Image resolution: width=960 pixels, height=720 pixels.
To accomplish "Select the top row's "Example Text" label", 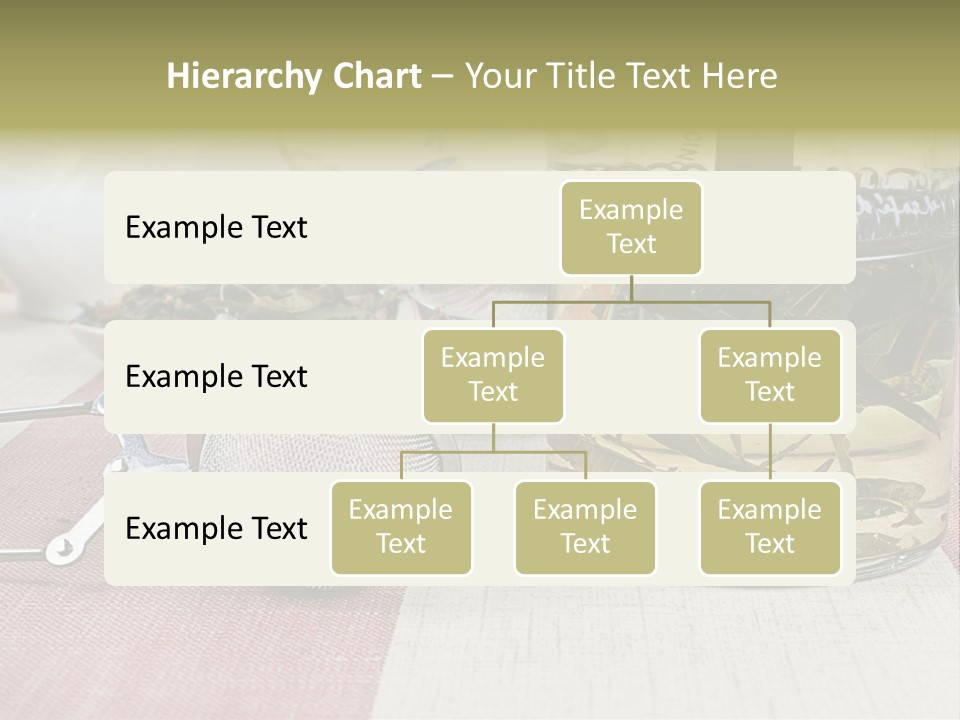I will 216,228.
